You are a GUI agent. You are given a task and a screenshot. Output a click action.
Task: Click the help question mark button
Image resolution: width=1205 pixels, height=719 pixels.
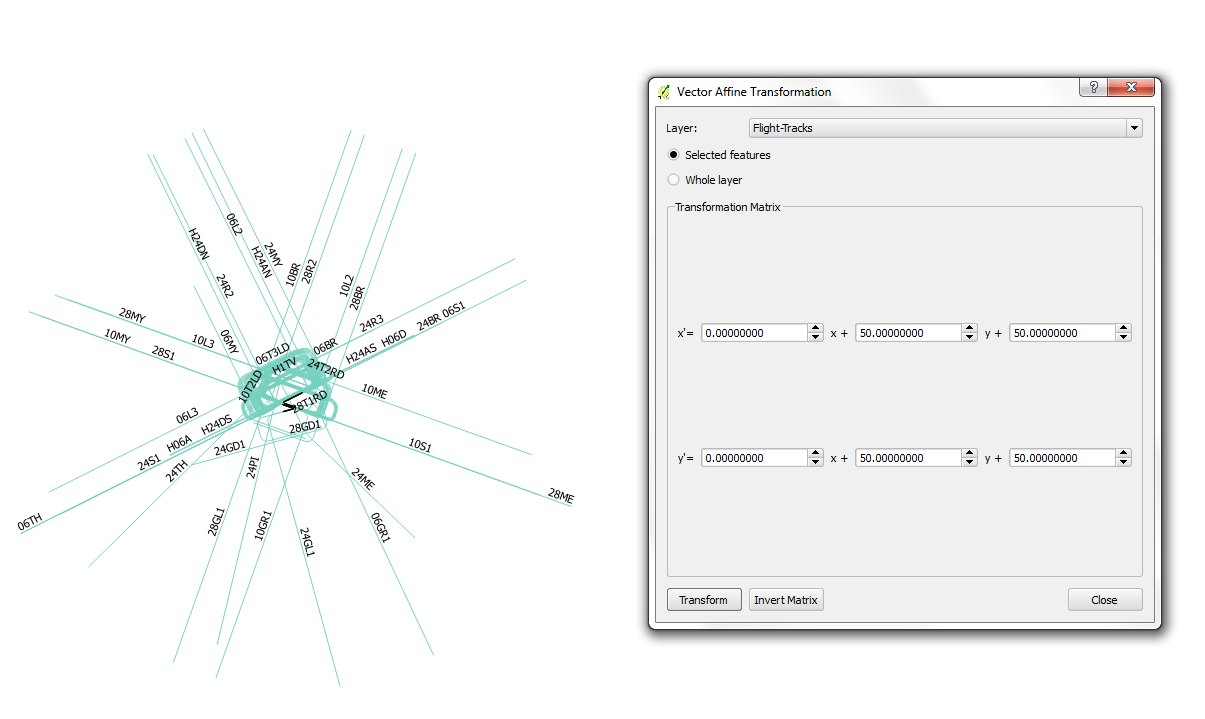pyautogui.click(x=1093, y=88)
